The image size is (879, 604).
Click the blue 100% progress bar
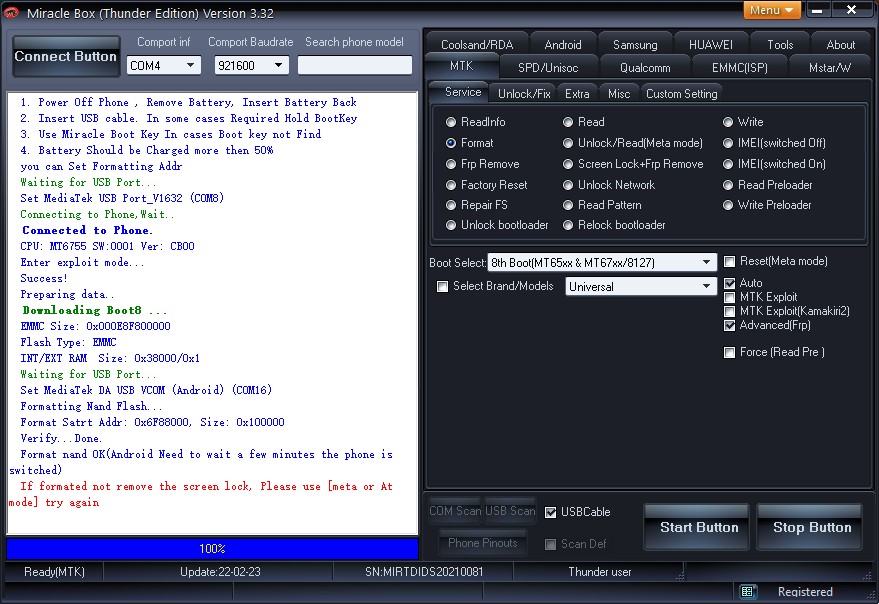[212, 548]
